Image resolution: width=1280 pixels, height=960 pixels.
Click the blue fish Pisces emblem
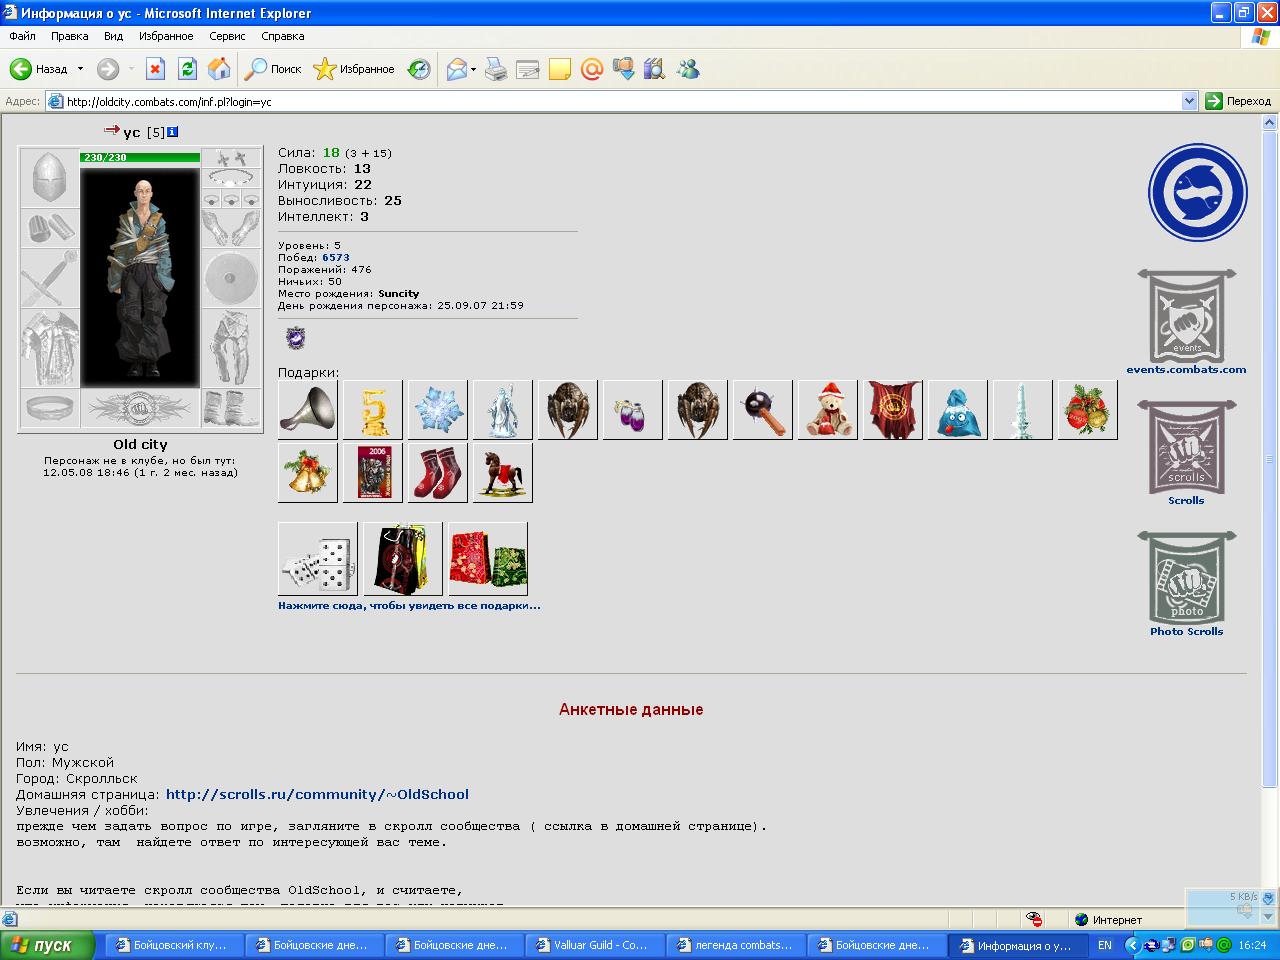1197,193
